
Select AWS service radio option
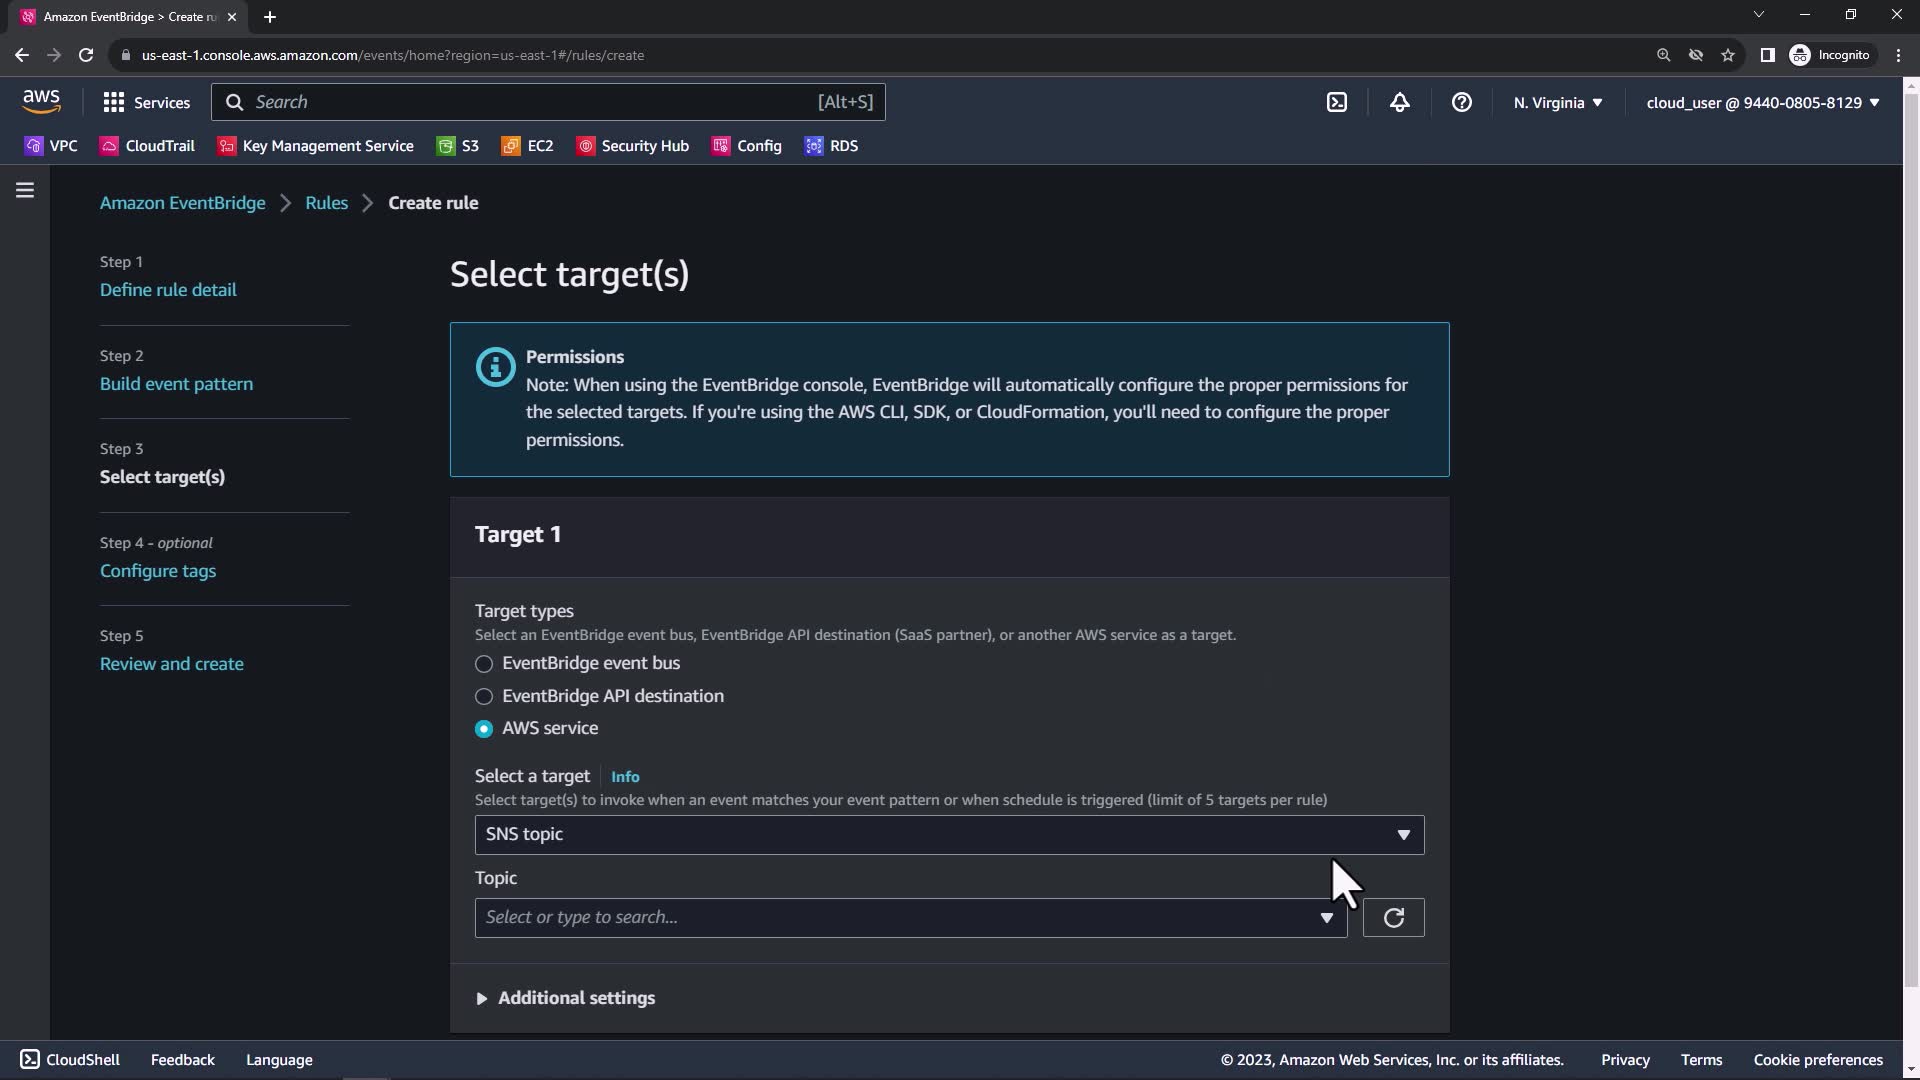[484, 729]
